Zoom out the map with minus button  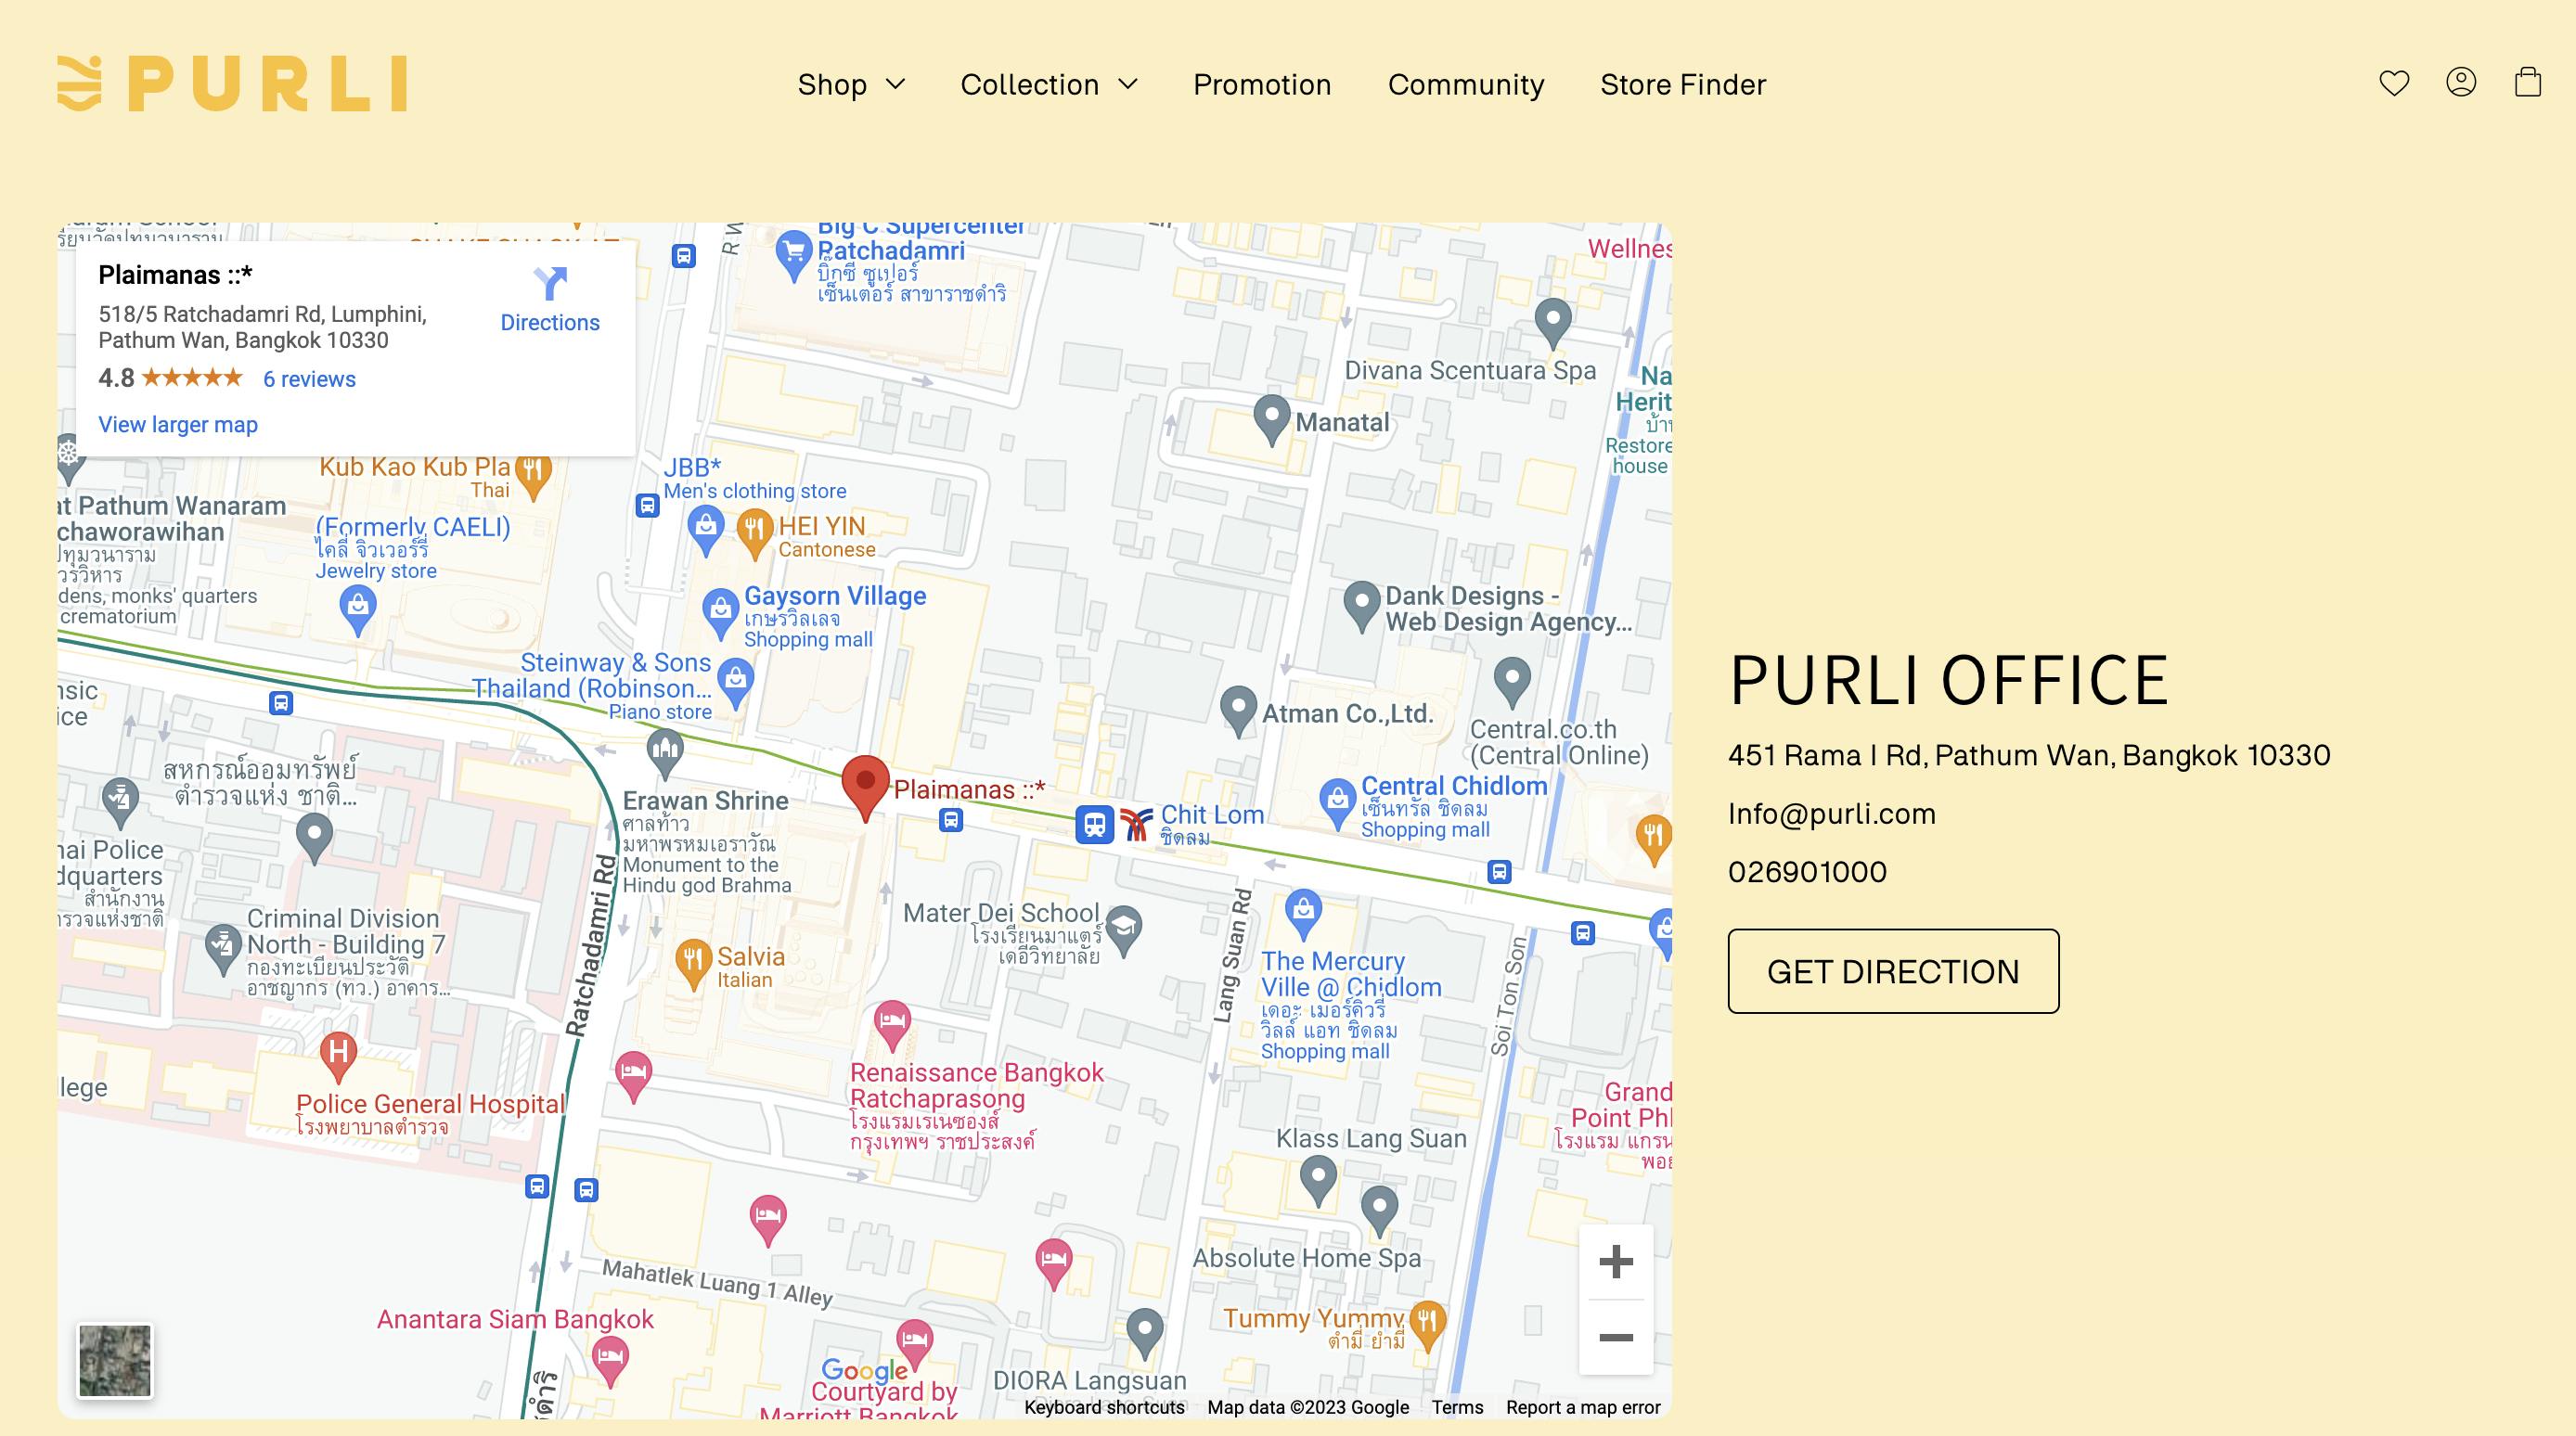point(1616,1337)
